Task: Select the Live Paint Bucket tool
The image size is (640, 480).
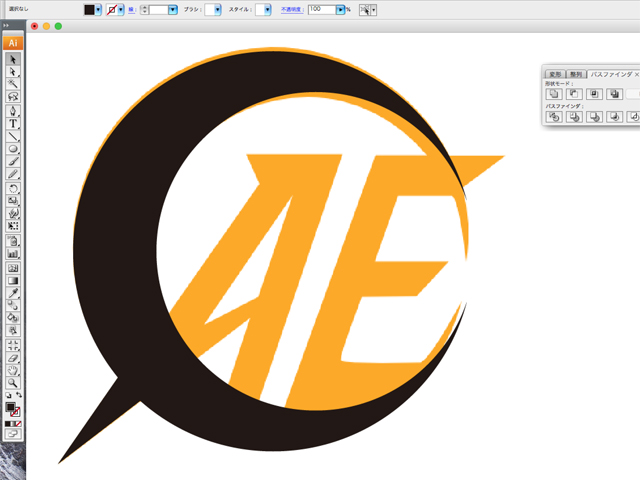Action: point(13,318)
